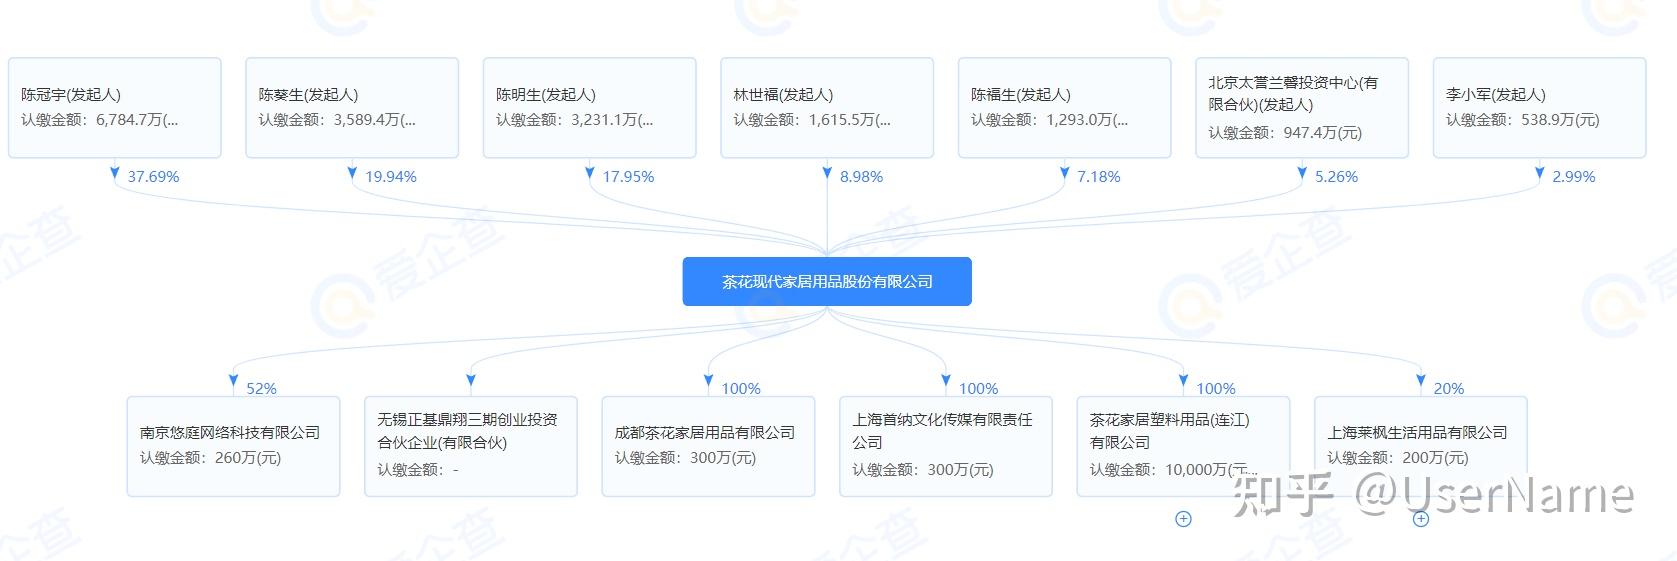Screen dimensions: 1677x561
Task: Click 认缴金额 538.9万(元) under 李小军
Action: pyautogui.click(x=1523, y=120)
